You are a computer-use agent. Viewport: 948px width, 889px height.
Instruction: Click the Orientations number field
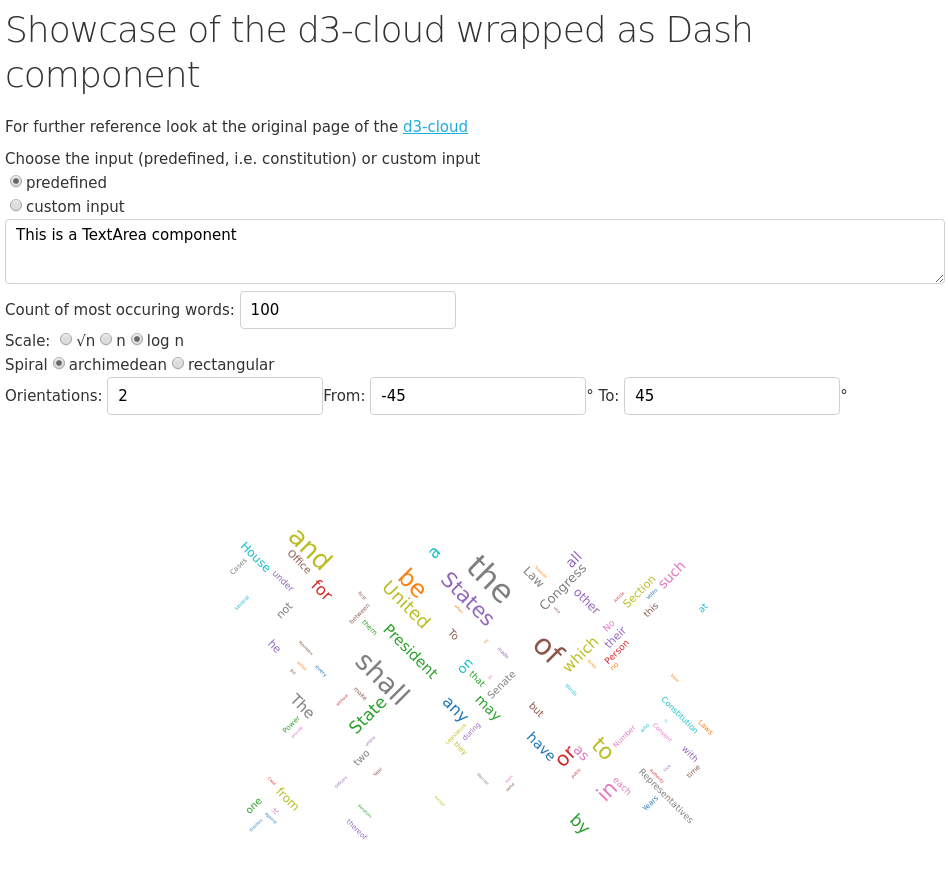[x=214, y=396]
